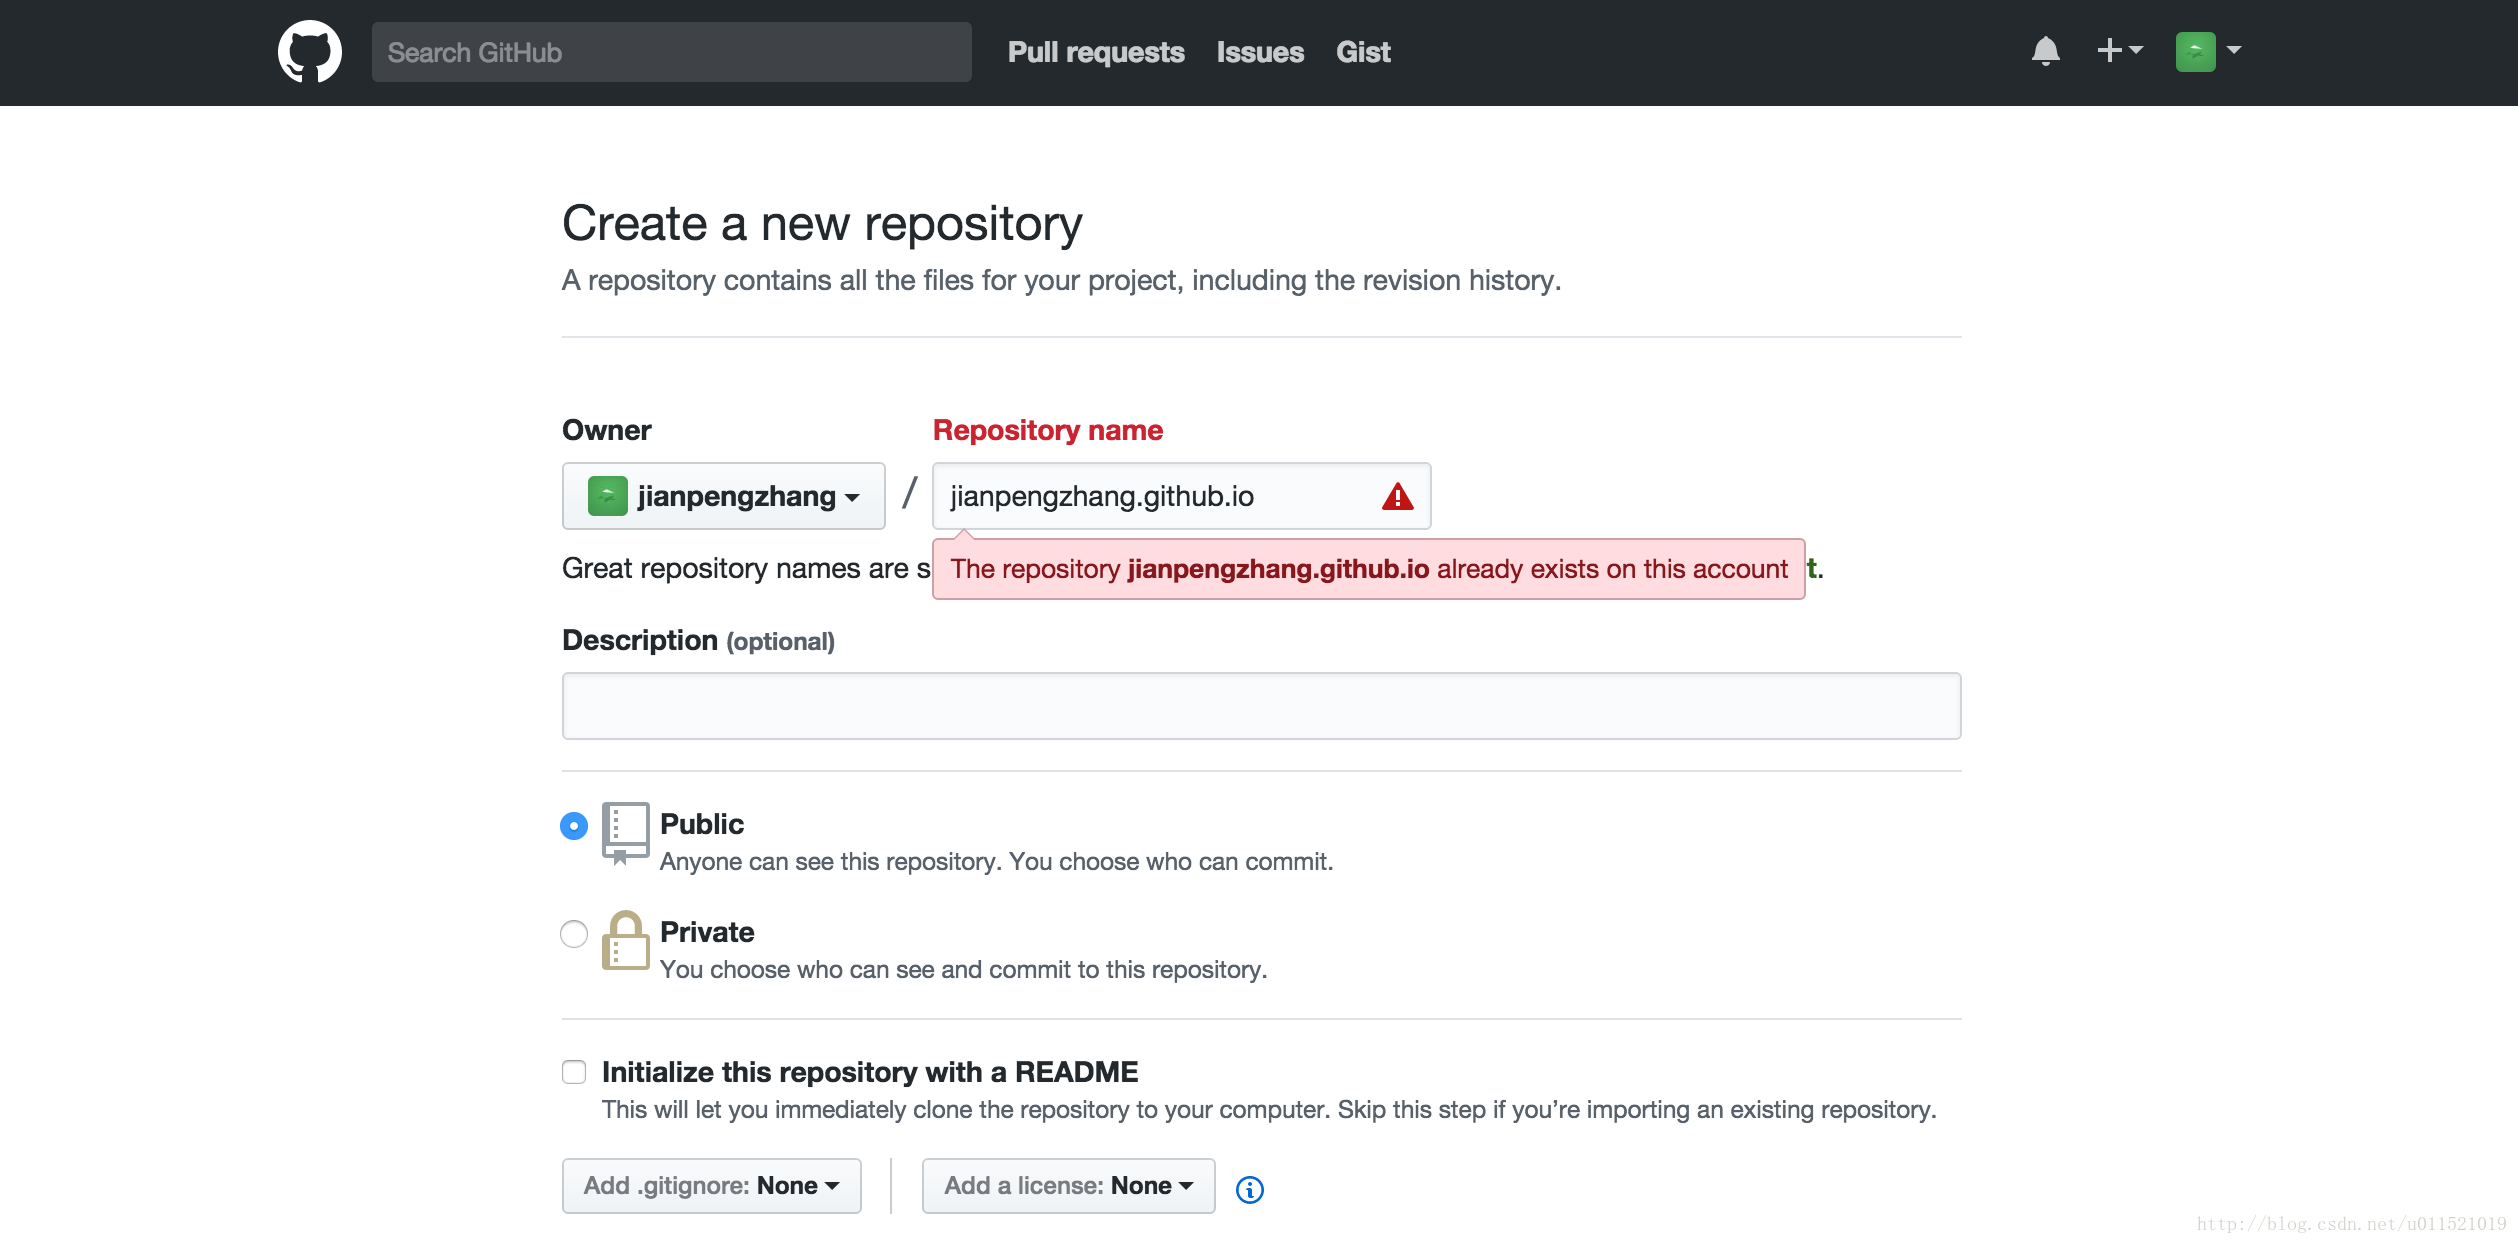Open the GitHub Octocat home logo
2518x1244 pixels.
[310, 52]
